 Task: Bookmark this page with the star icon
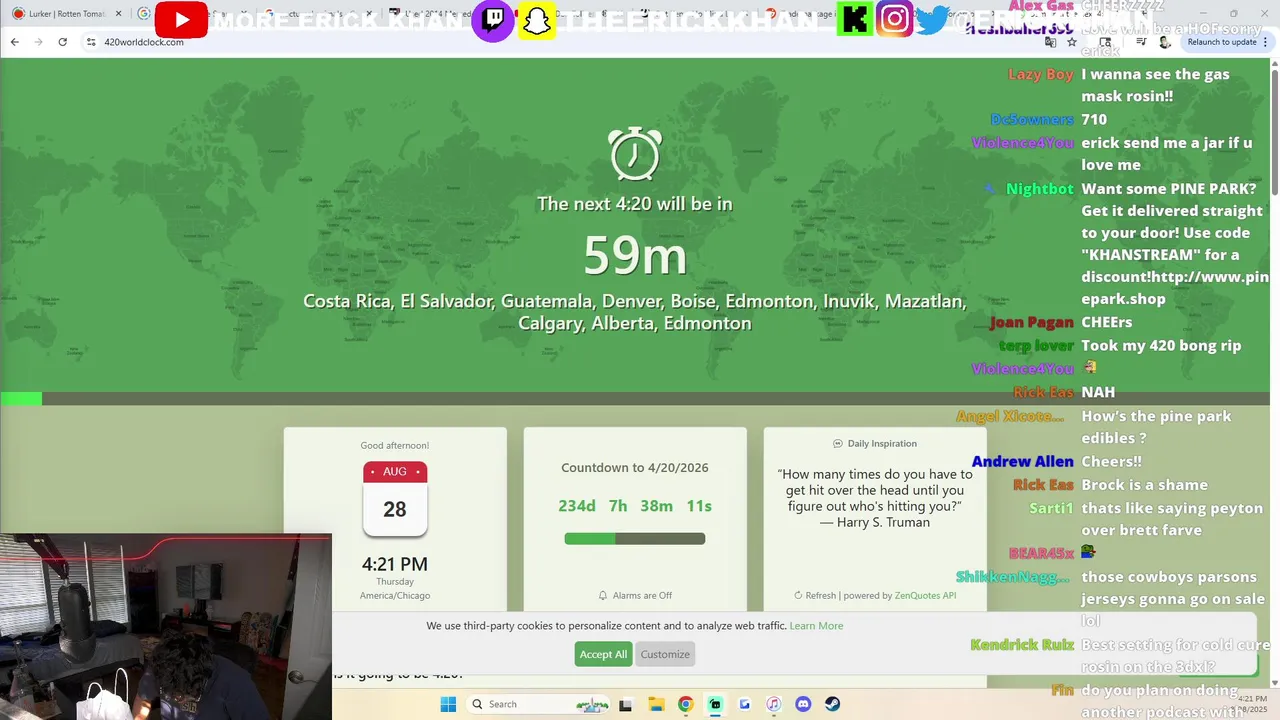click(1071, 42)
